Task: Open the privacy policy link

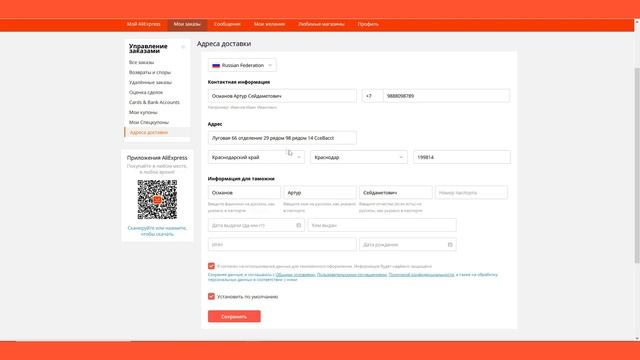Action: tap(421, 275)
